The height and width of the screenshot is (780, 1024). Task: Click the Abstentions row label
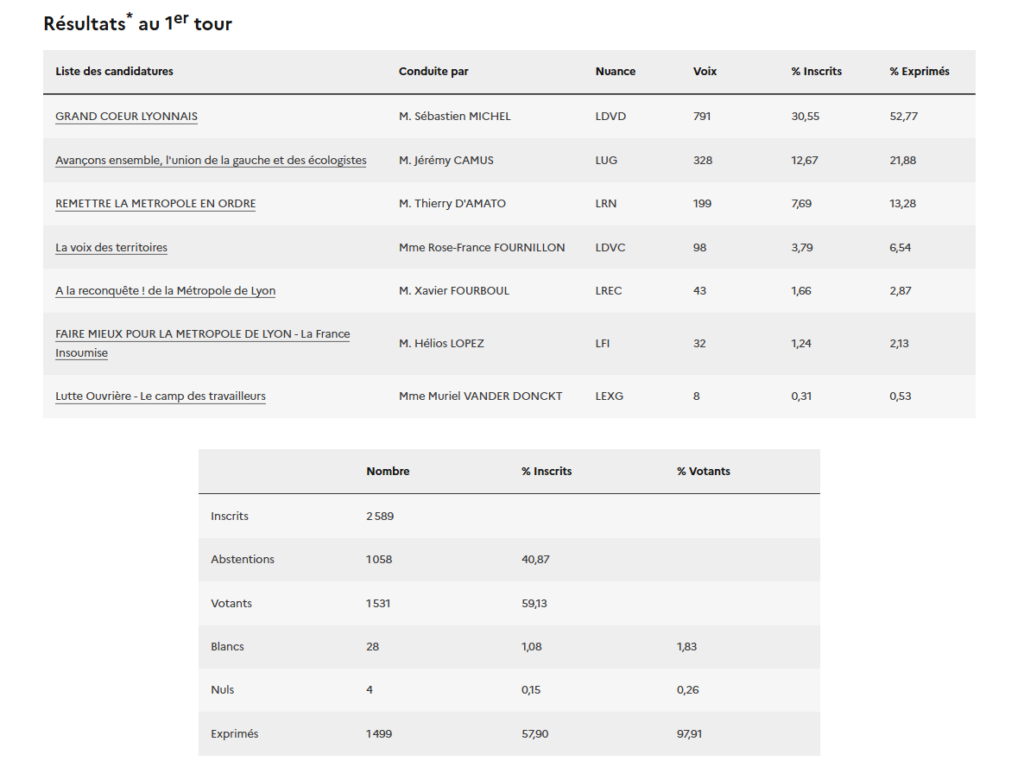click(242, 559)
